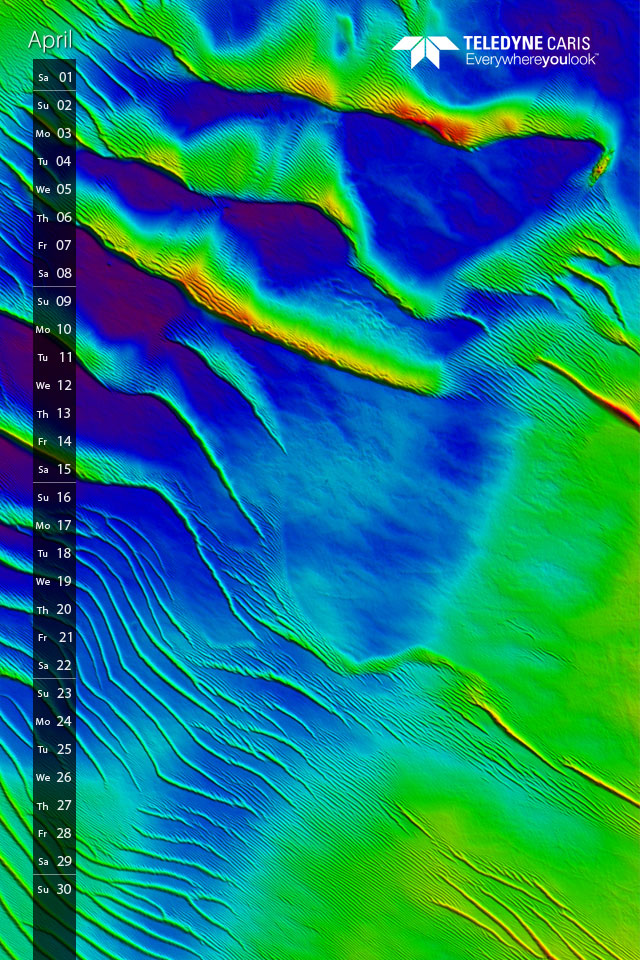640x960 pixels.
Task: Select calendar row Tu 25
Action: pos(55,749)
